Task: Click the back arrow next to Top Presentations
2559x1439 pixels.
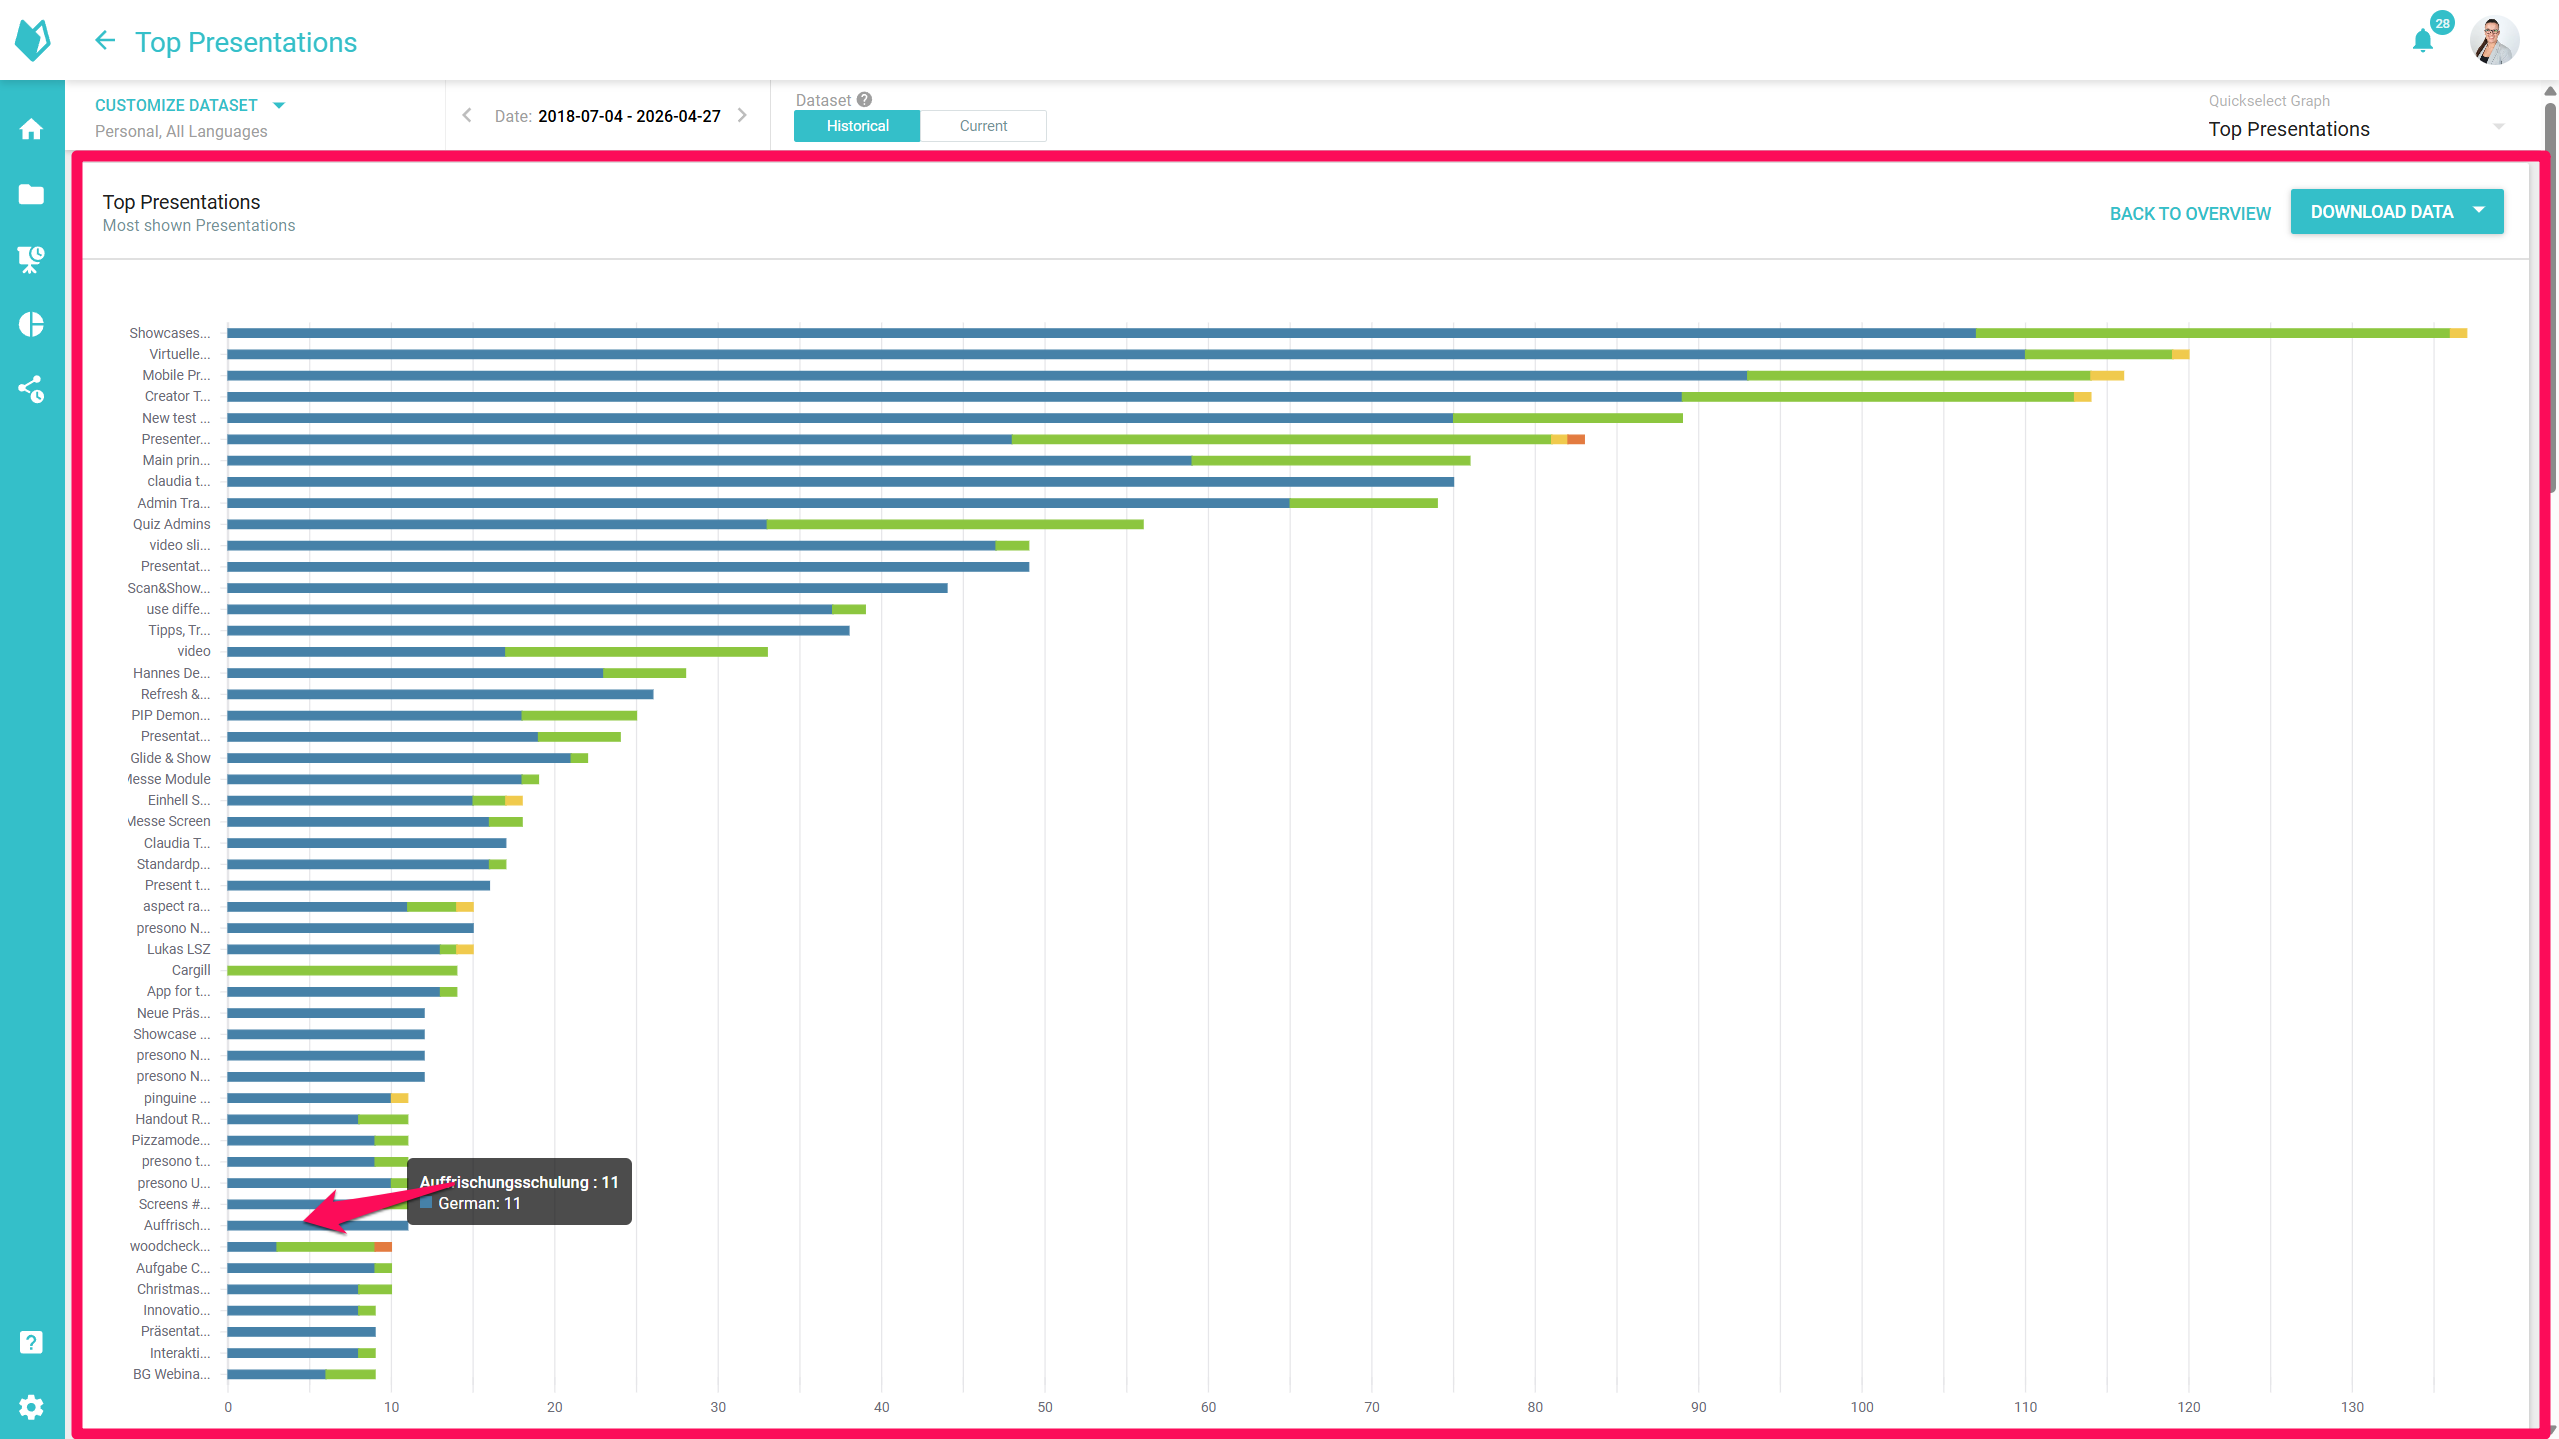Action: coord(105,41)
